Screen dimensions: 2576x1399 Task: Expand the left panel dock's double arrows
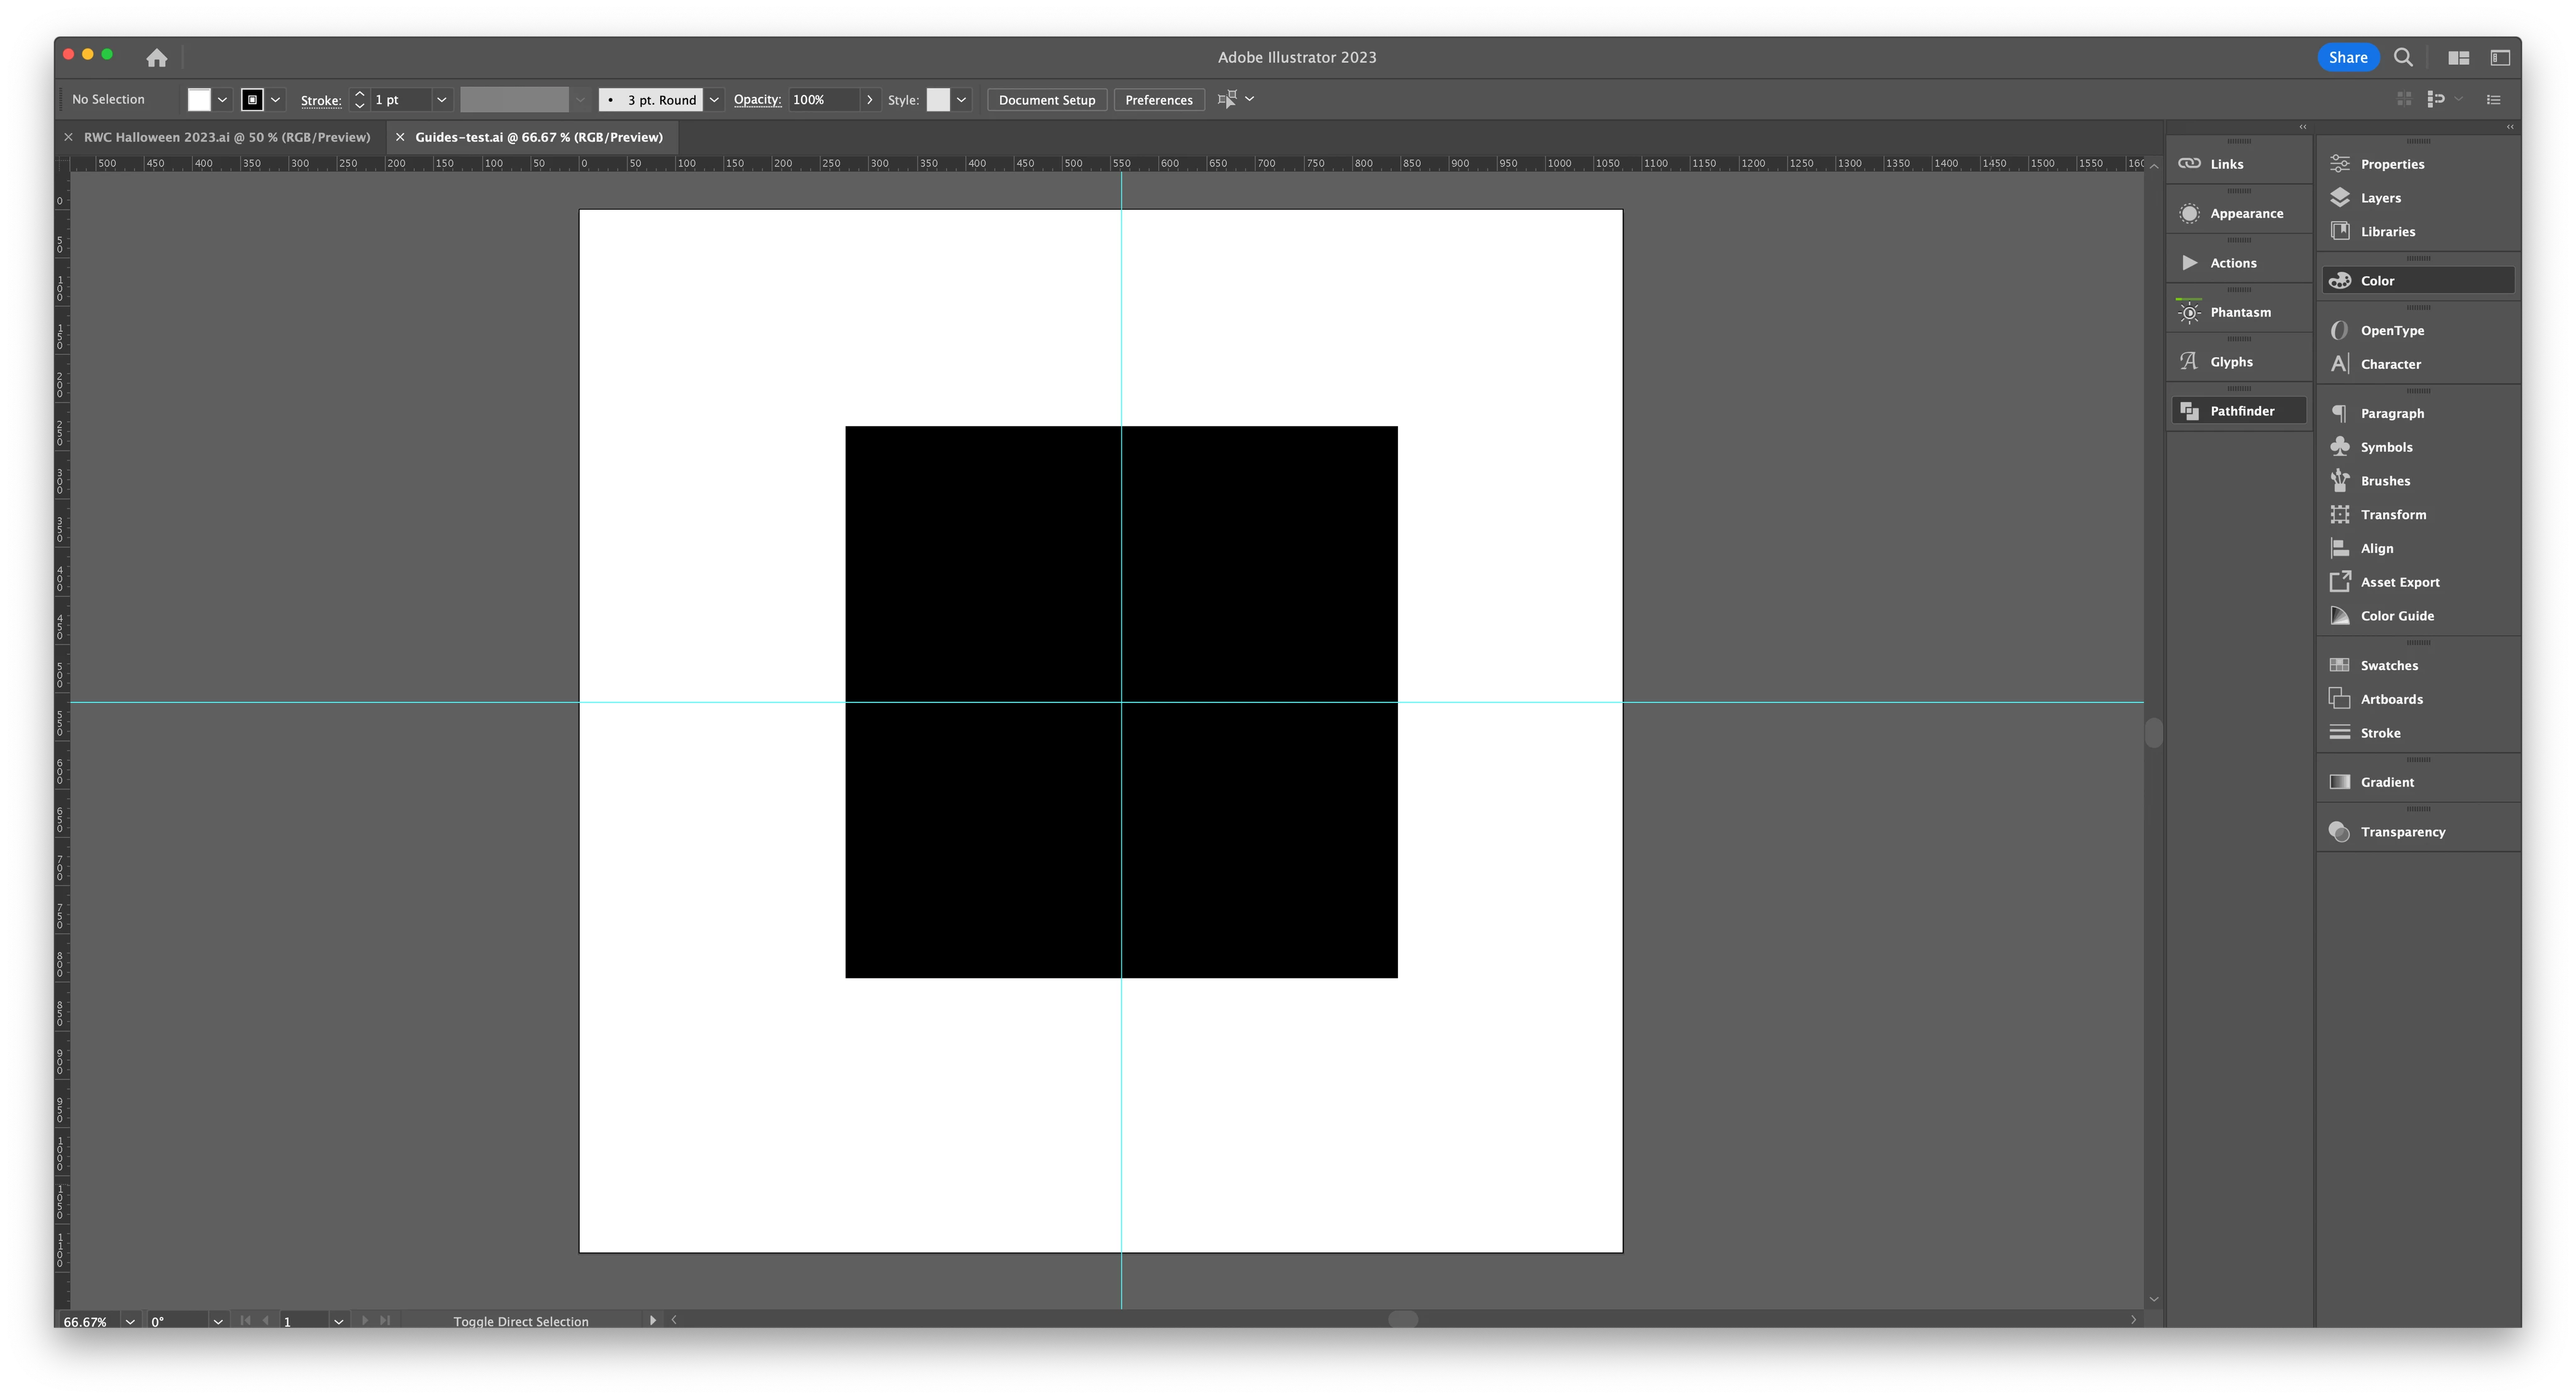coord(2303,127)
